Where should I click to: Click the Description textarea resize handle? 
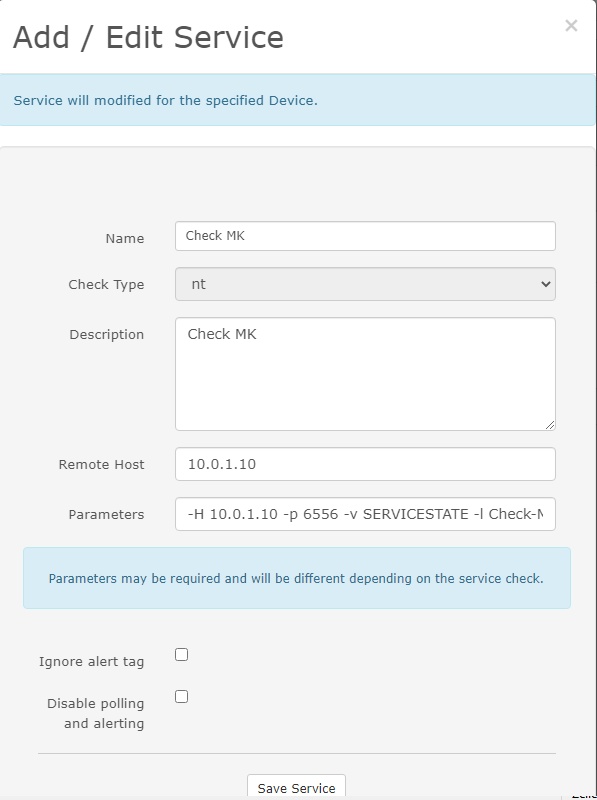coord(549,423)
